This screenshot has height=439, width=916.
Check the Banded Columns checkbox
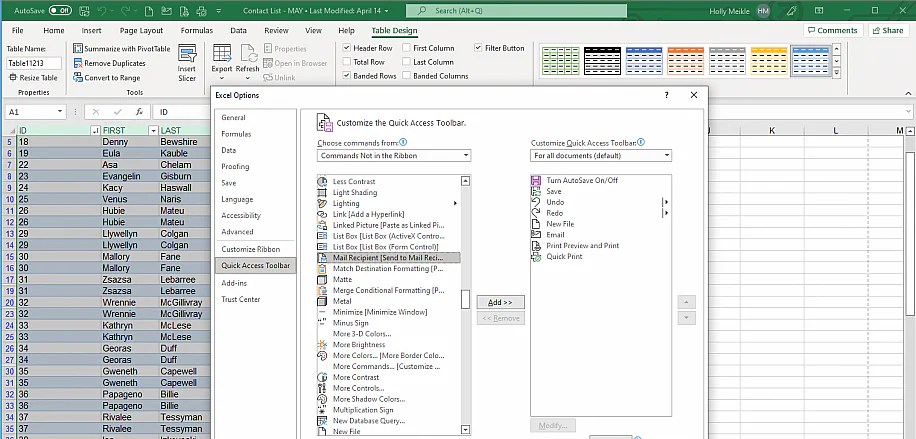(407, 76)
